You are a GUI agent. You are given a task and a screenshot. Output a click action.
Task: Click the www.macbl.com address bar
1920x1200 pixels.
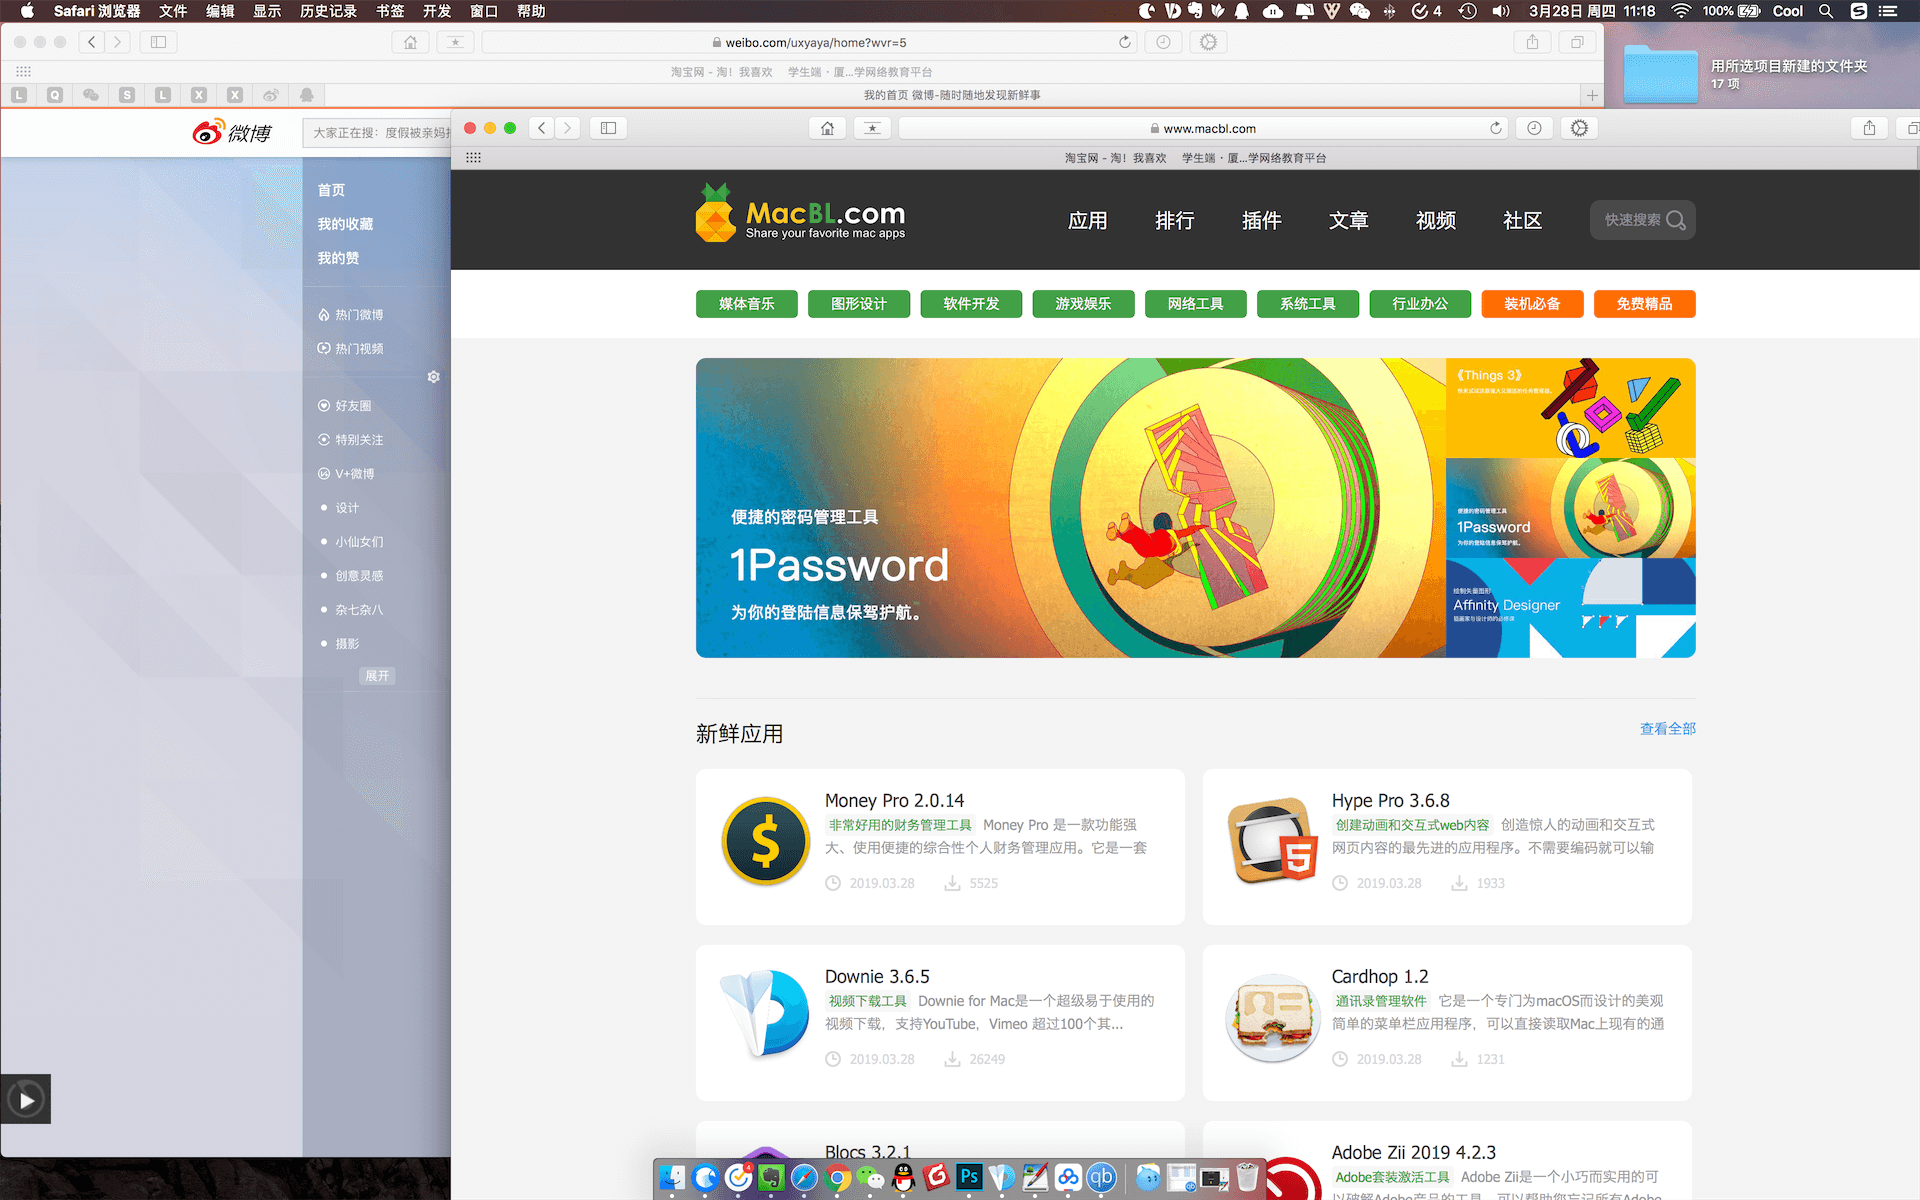[1204, 128]
